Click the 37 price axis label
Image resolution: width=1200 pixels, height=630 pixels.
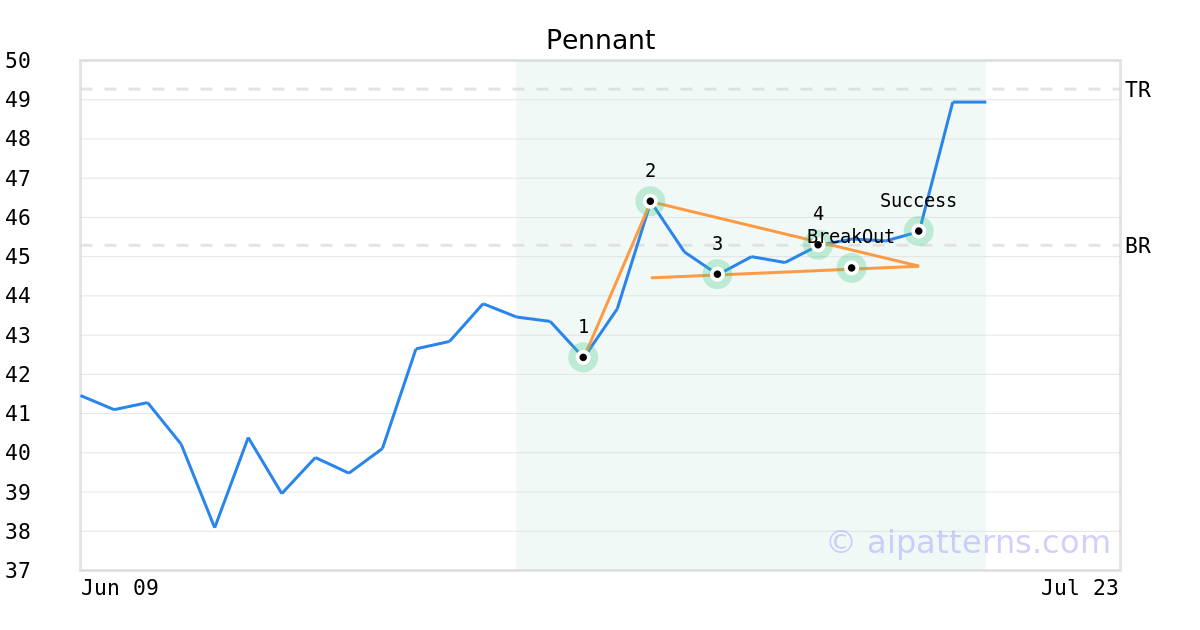(x=18, y=570)
